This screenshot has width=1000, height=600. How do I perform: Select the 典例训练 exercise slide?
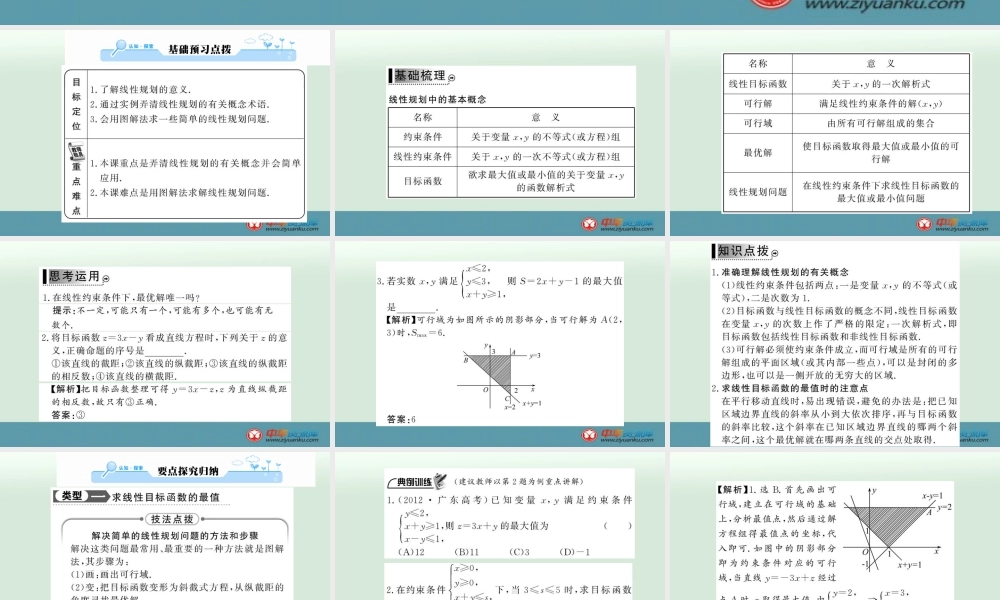(499, 525)
